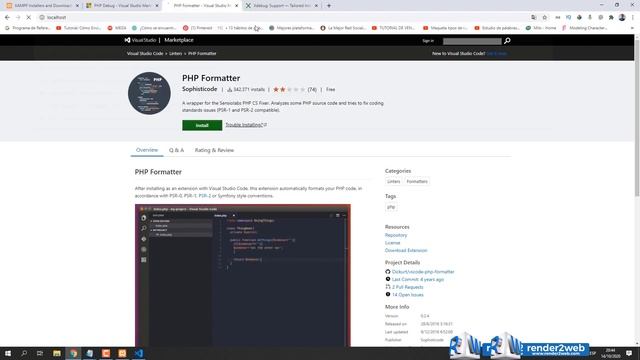The width and height of the screenshot is (640, 360).
Task: Focus the Marketplace search box
Action: tap(472, 41)
